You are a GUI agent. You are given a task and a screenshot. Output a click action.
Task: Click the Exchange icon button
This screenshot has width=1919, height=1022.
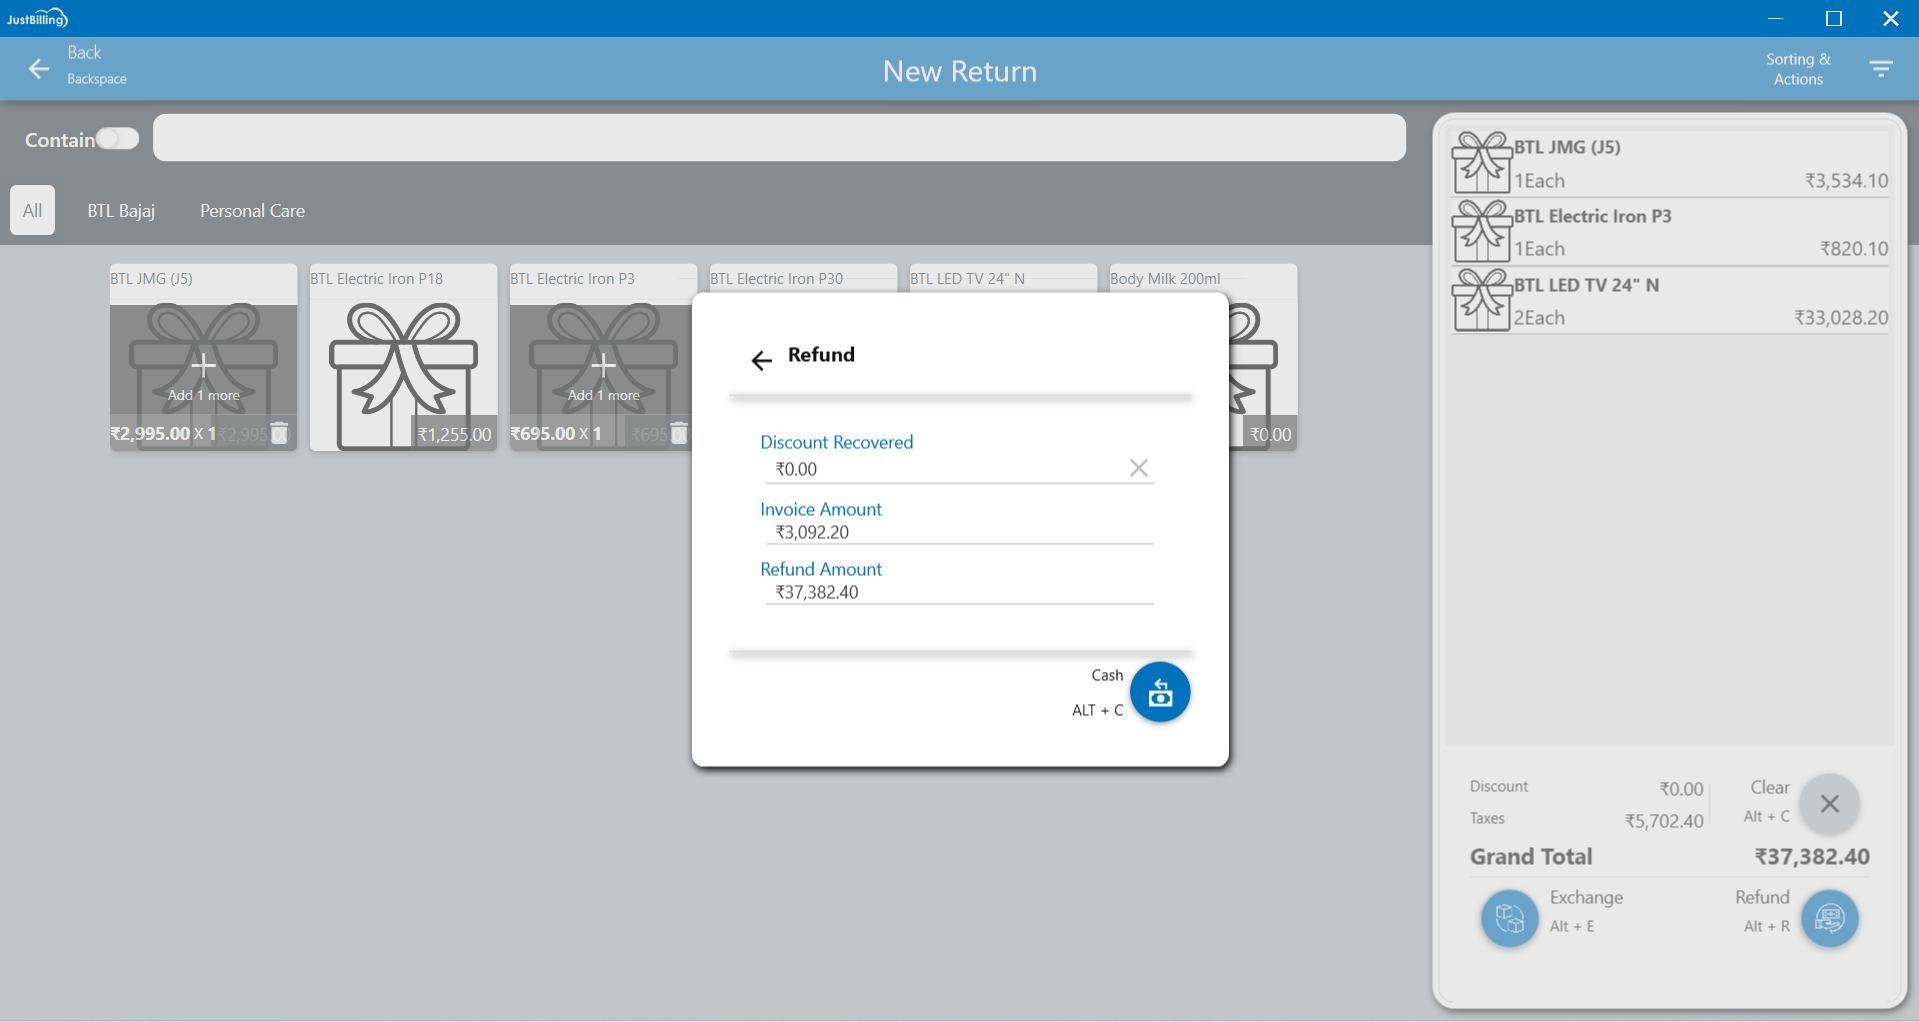(x=1509, y=917)
